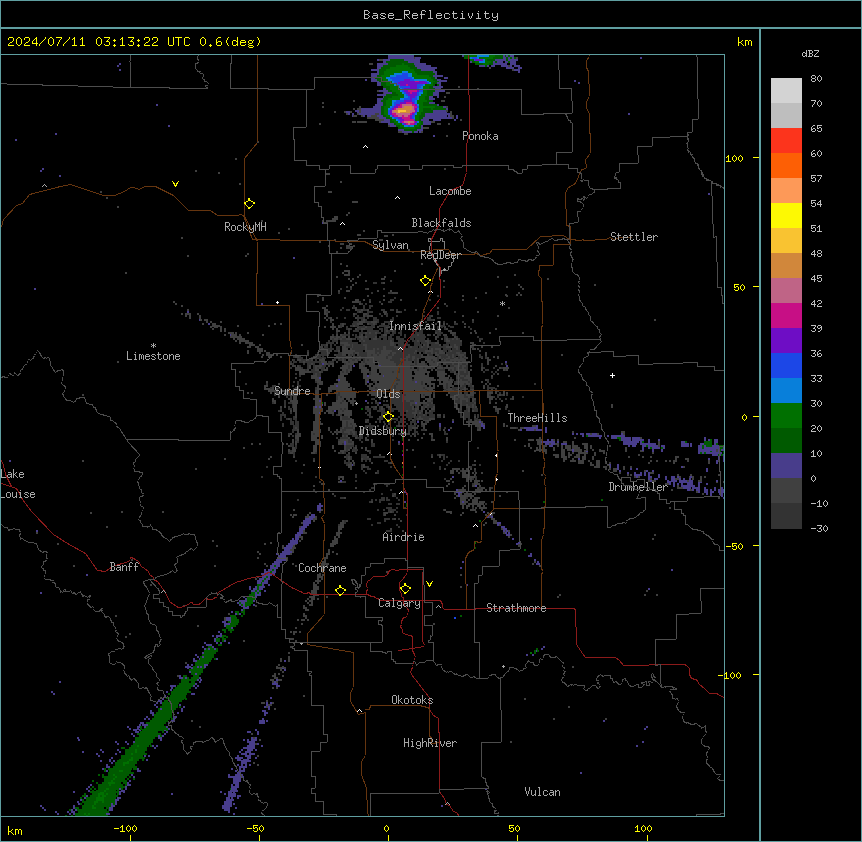
Task: Click the yellow diamond marker below Olds
Action: [x=389, y=417]
